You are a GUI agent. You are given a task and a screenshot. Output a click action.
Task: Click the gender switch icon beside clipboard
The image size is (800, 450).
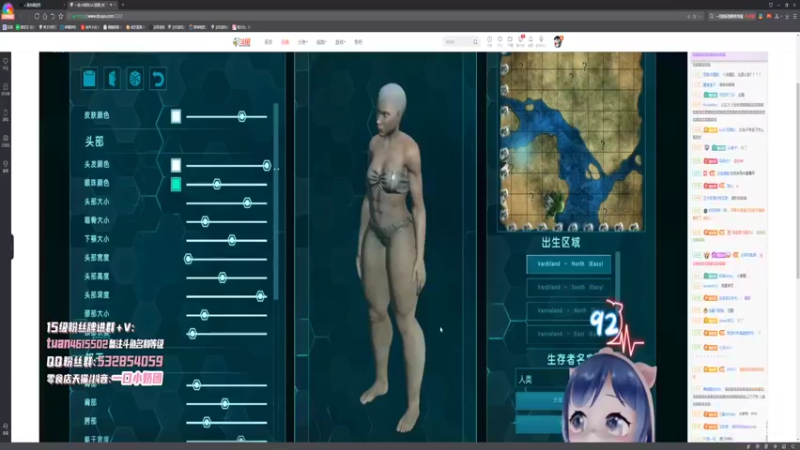coord(112,79)
